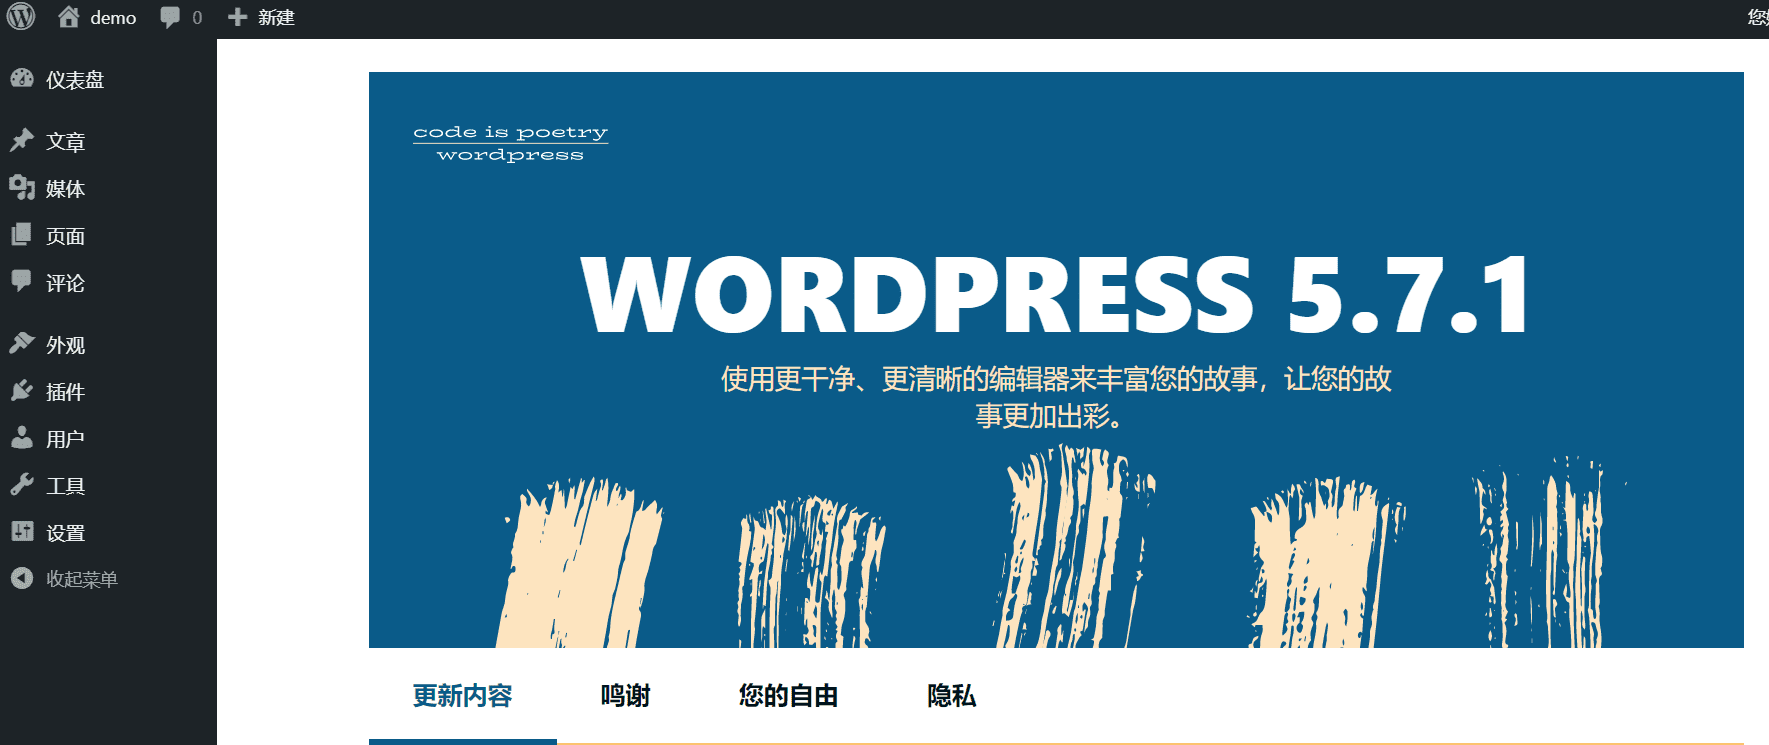The width and height of the screenshot is (1769, 745).
Task: Click the 文章 pushpin icon
Action: point(22,140)
